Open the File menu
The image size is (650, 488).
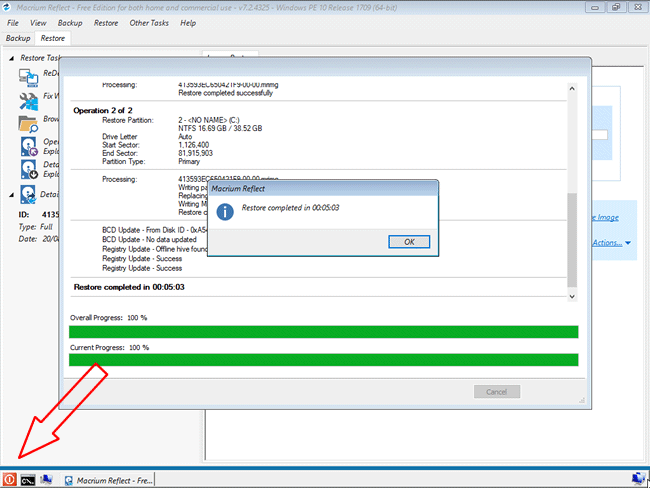[x=13, y=23]
